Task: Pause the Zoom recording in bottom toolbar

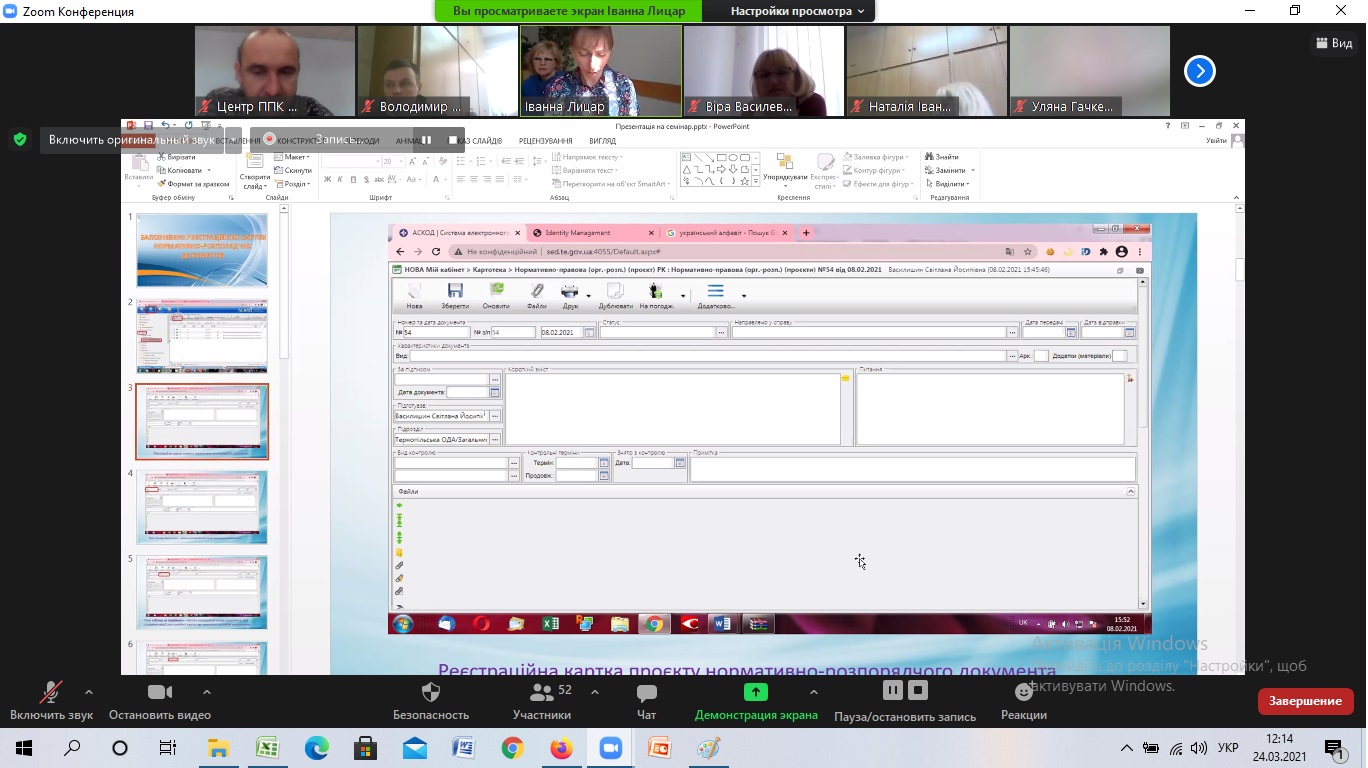Action: pos(893,691)
